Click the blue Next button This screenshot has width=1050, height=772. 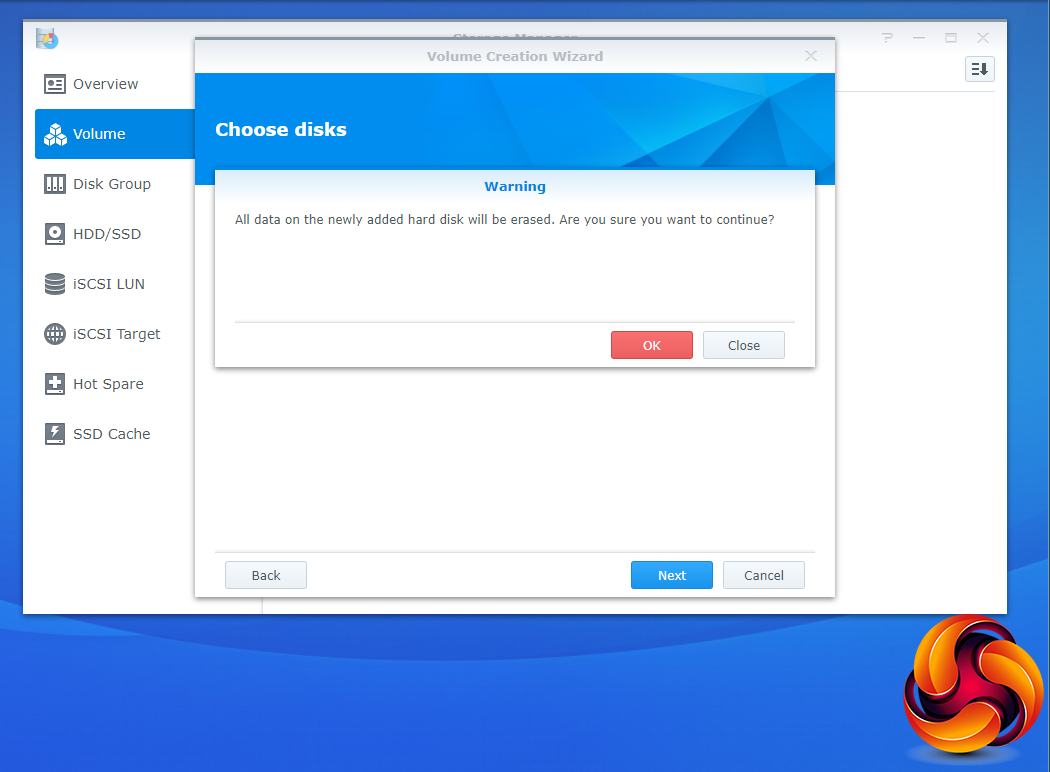coord(672,575)
